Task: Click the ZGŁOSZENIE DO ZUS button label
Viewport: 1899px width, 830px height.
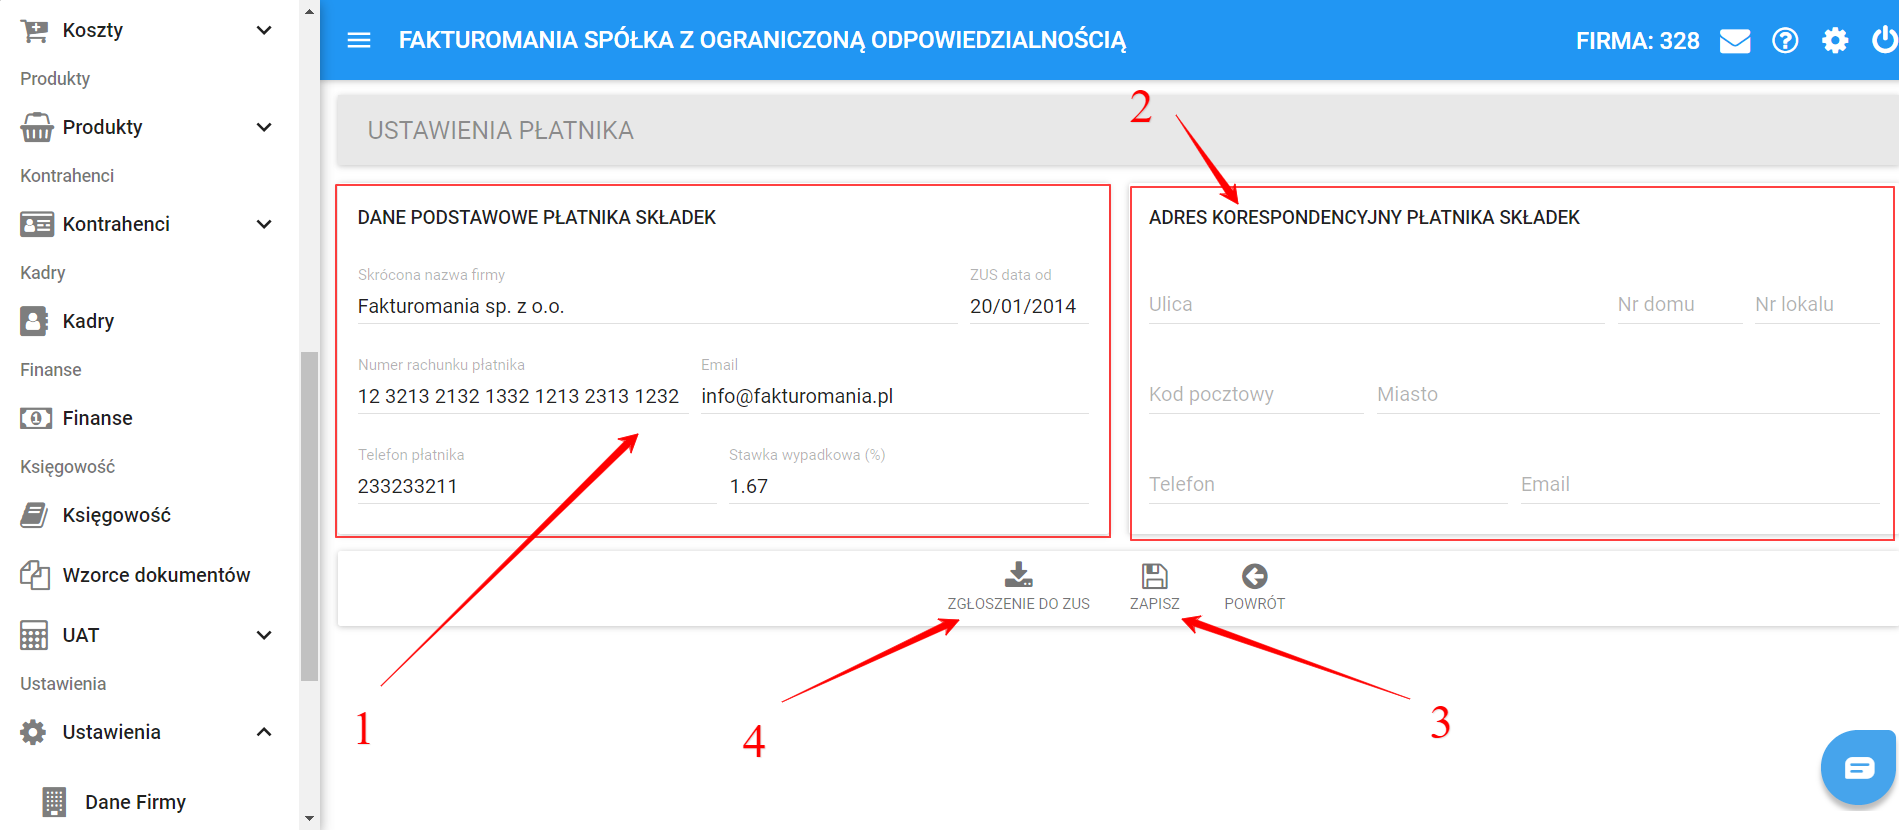Action: click(1018, 604)
